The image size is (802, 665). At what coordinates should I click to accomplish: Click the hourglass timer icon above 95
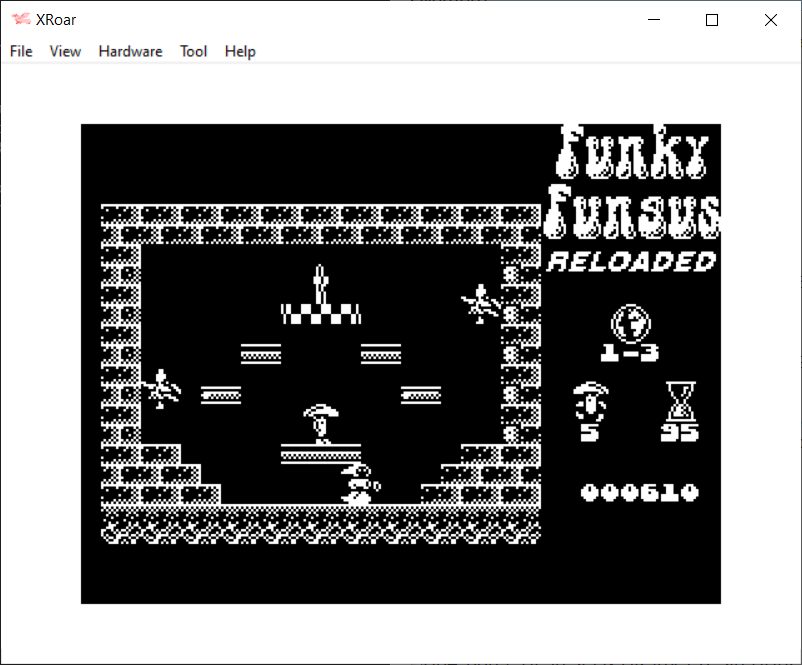tap(680, 400)
